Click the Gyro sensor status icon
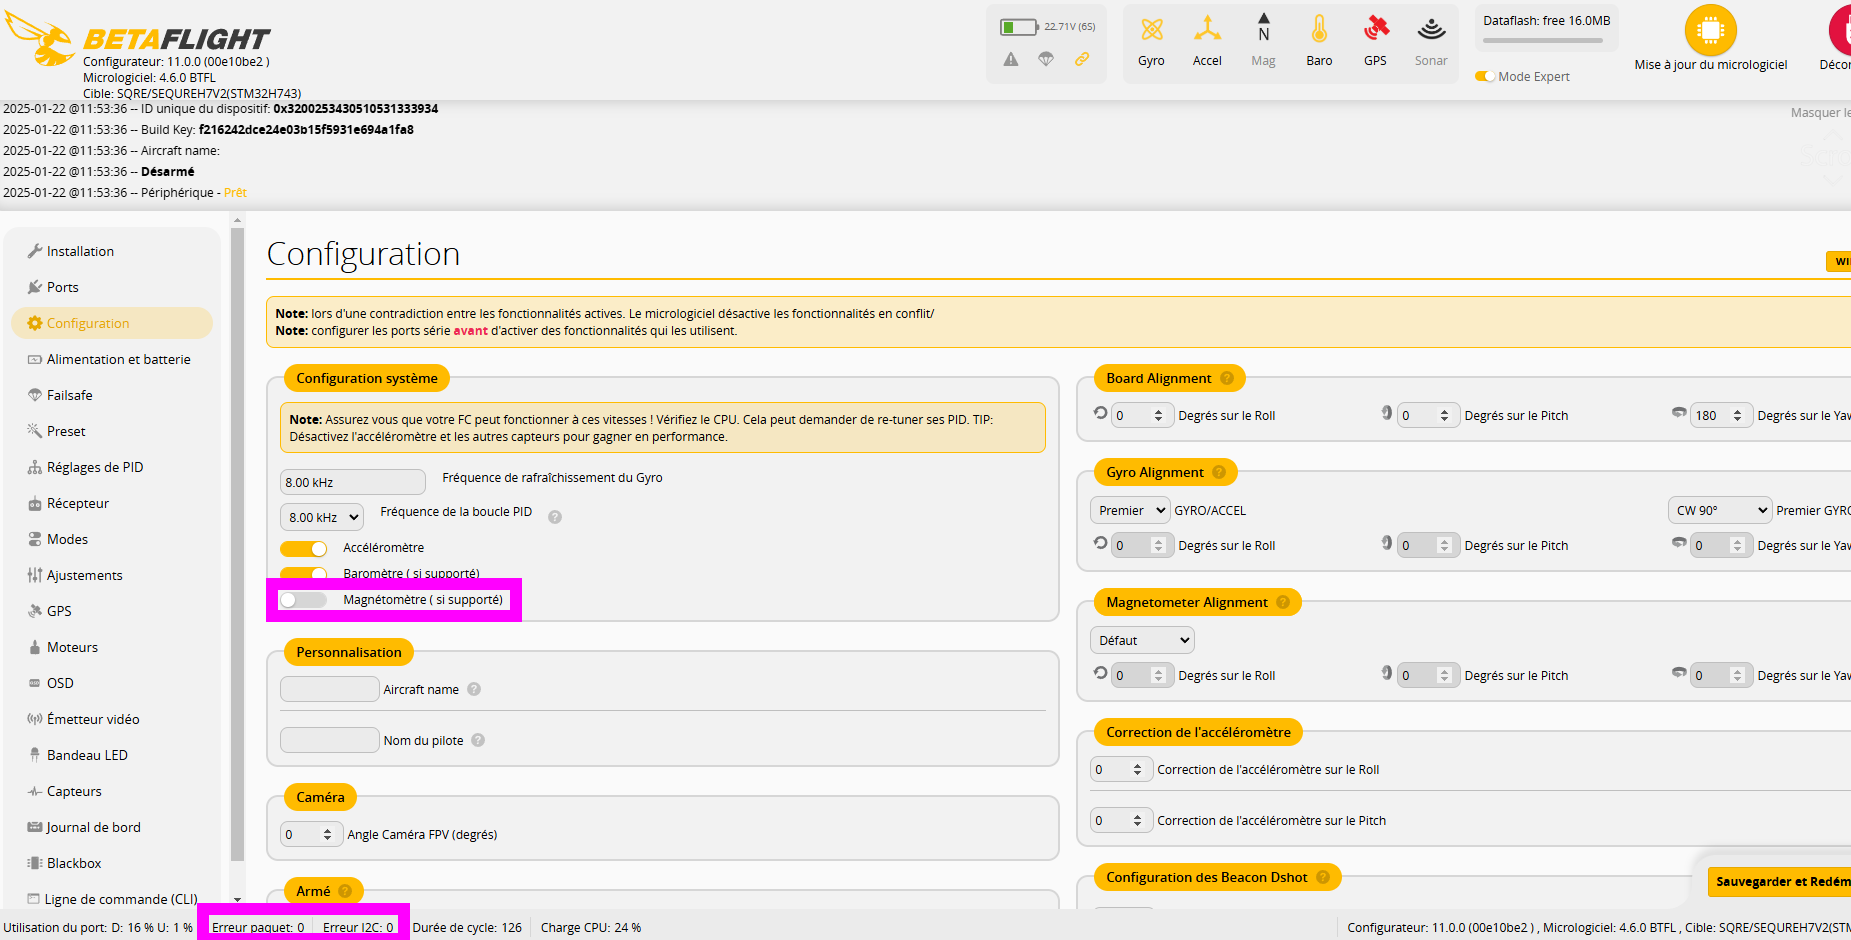The width and height of the screenshot is (1851, 940). pos(1151,30)
